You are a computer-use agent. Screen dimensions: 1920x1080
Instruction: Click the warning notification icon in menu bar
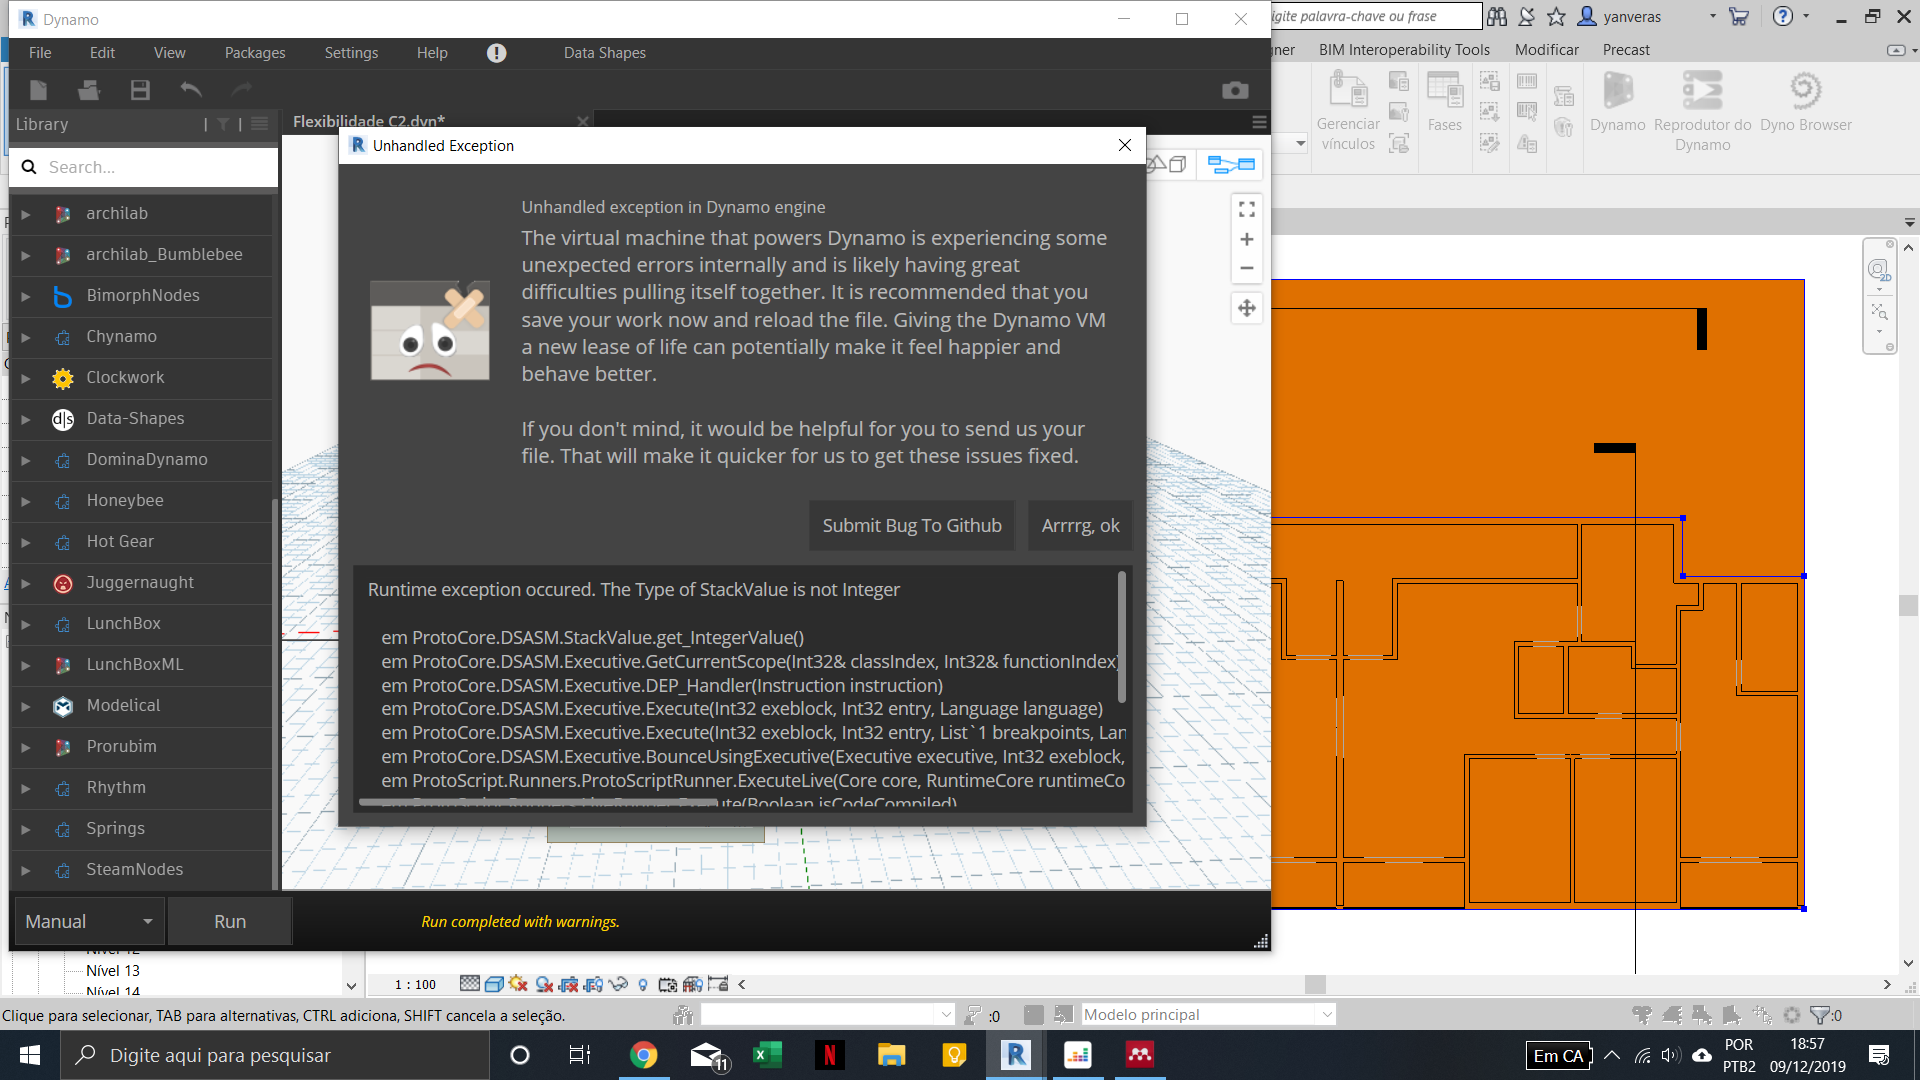pyautogui.click(x=496, y=53)
